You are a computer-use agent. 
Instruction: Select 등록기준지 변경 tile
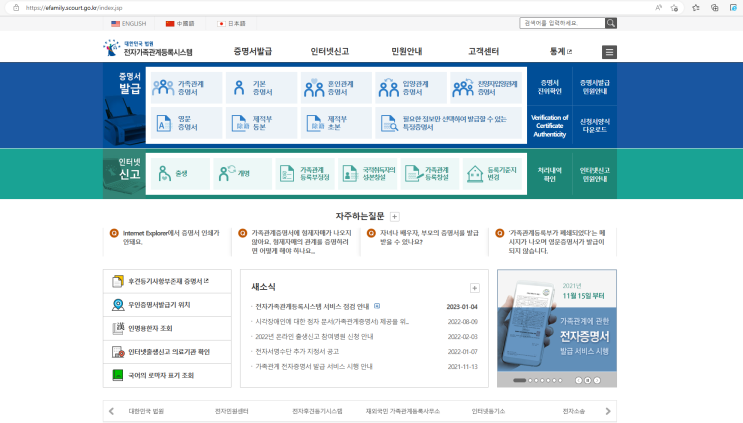pos(492,174)
